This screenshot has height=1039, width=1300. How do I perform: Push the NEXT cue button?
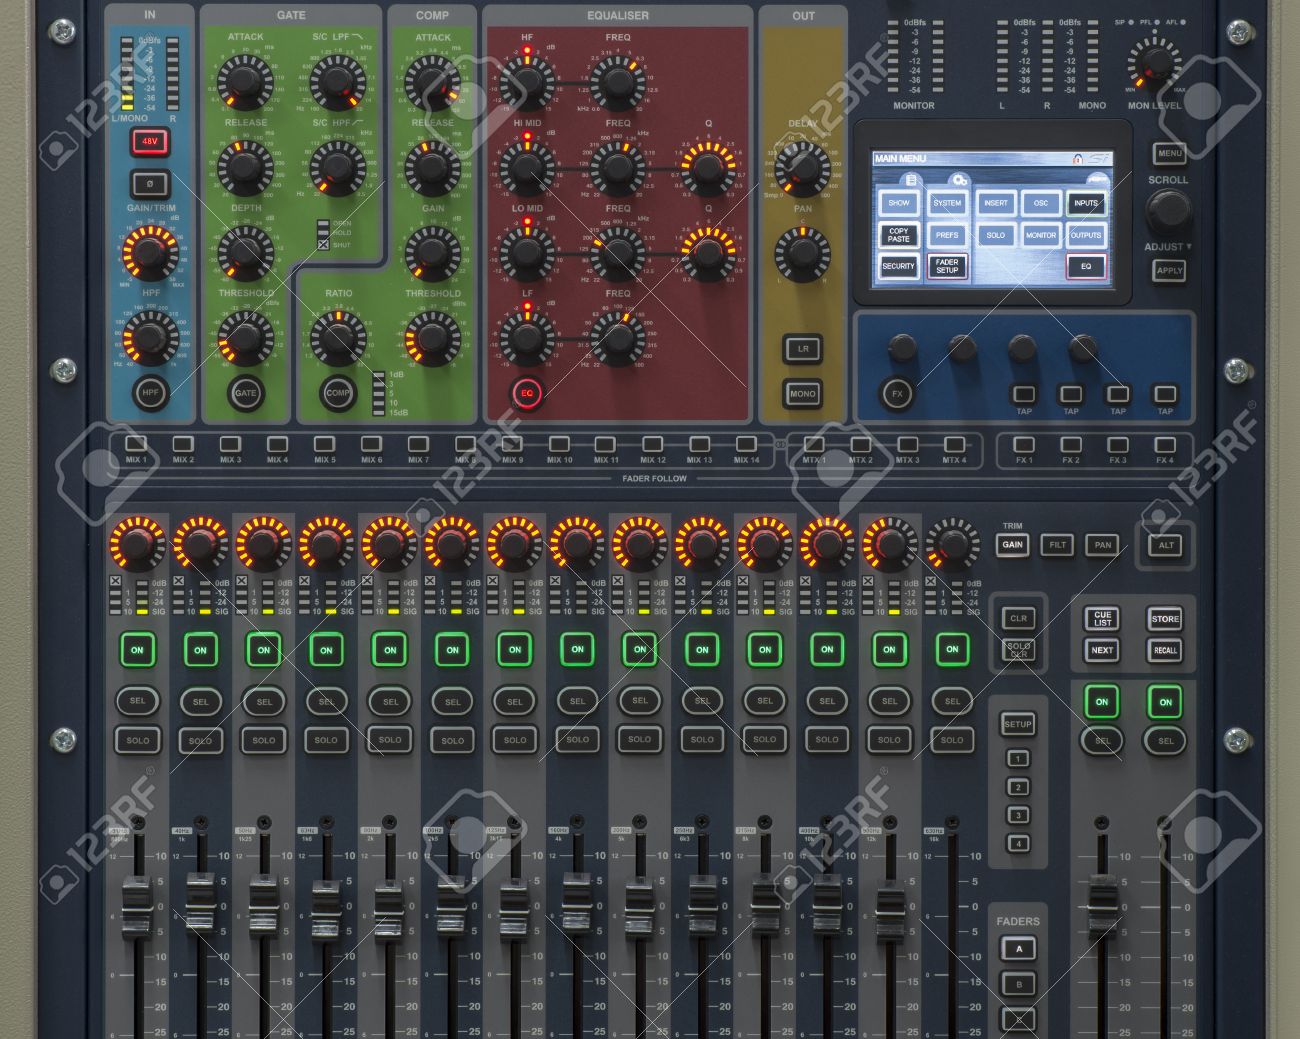1102,650
